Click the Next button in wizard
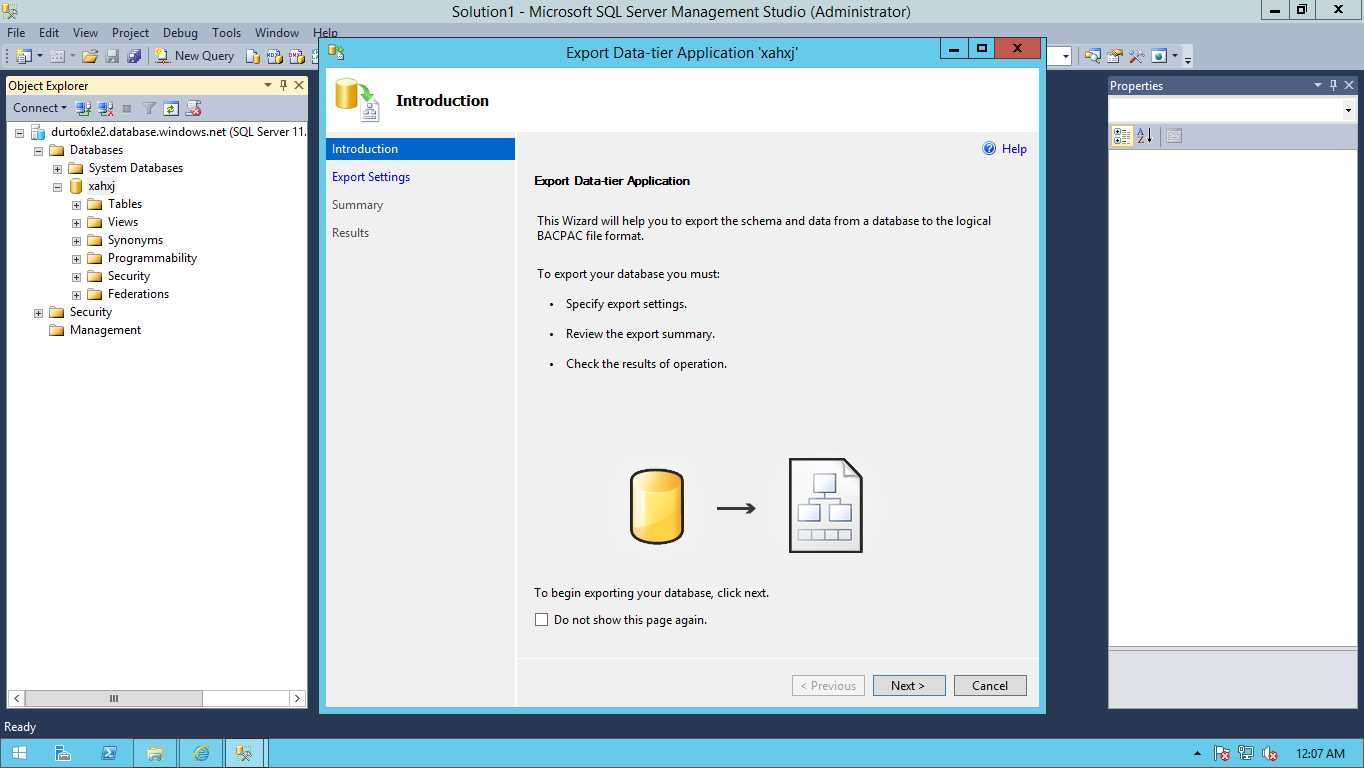This screenshot has width=1364, height=768. point(909,685)
